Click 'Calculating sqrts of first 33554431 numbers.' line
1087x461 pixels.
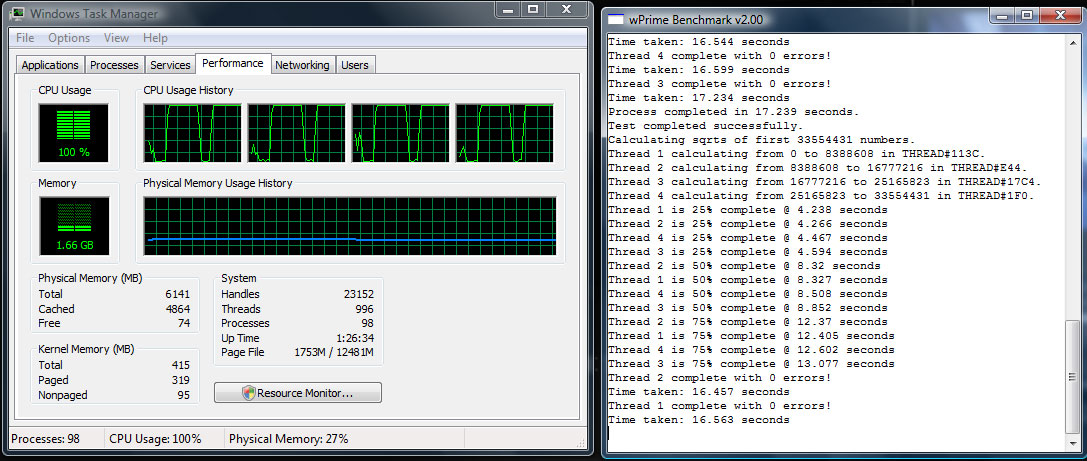(x=761, y=140)
